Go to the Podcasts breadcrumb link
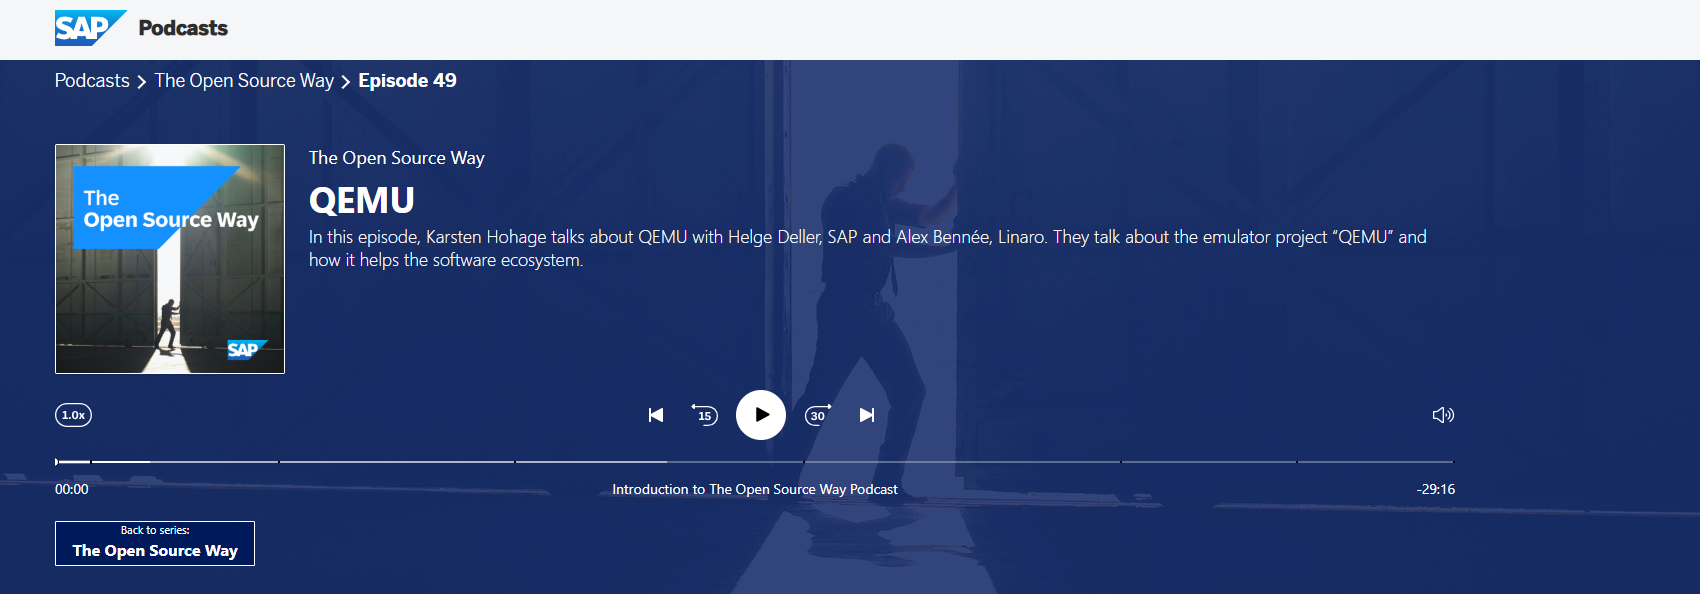The height and width of the screenshot is (594, 1700). (92, 81)
